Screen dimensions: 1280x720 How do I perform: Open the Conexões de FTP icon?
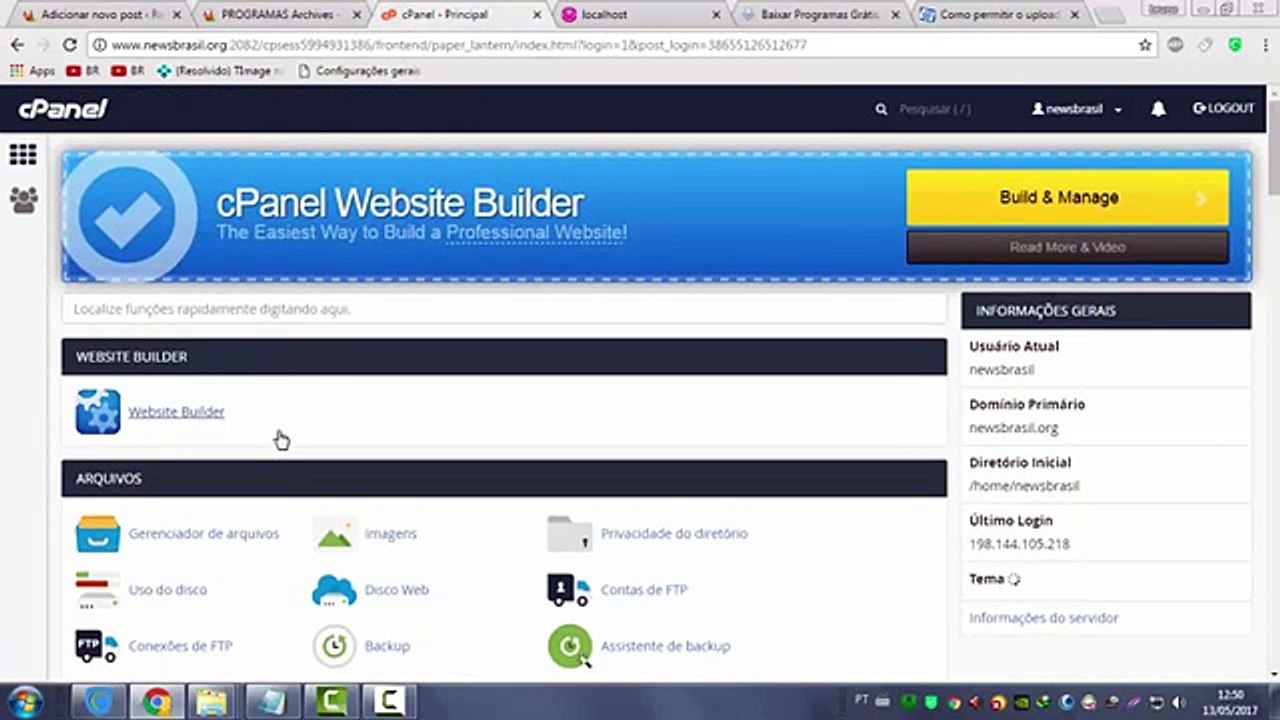tap(98, 646)
